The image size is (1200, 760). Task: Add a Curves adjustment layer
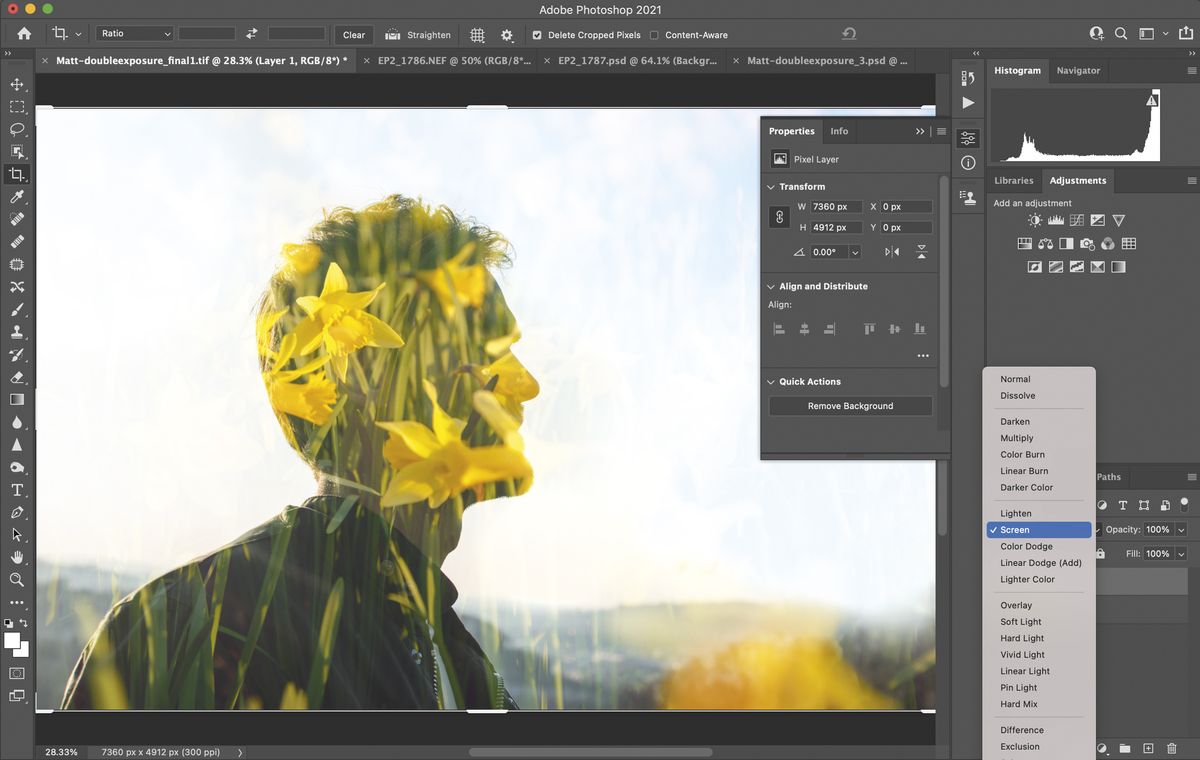point(1077,220)
